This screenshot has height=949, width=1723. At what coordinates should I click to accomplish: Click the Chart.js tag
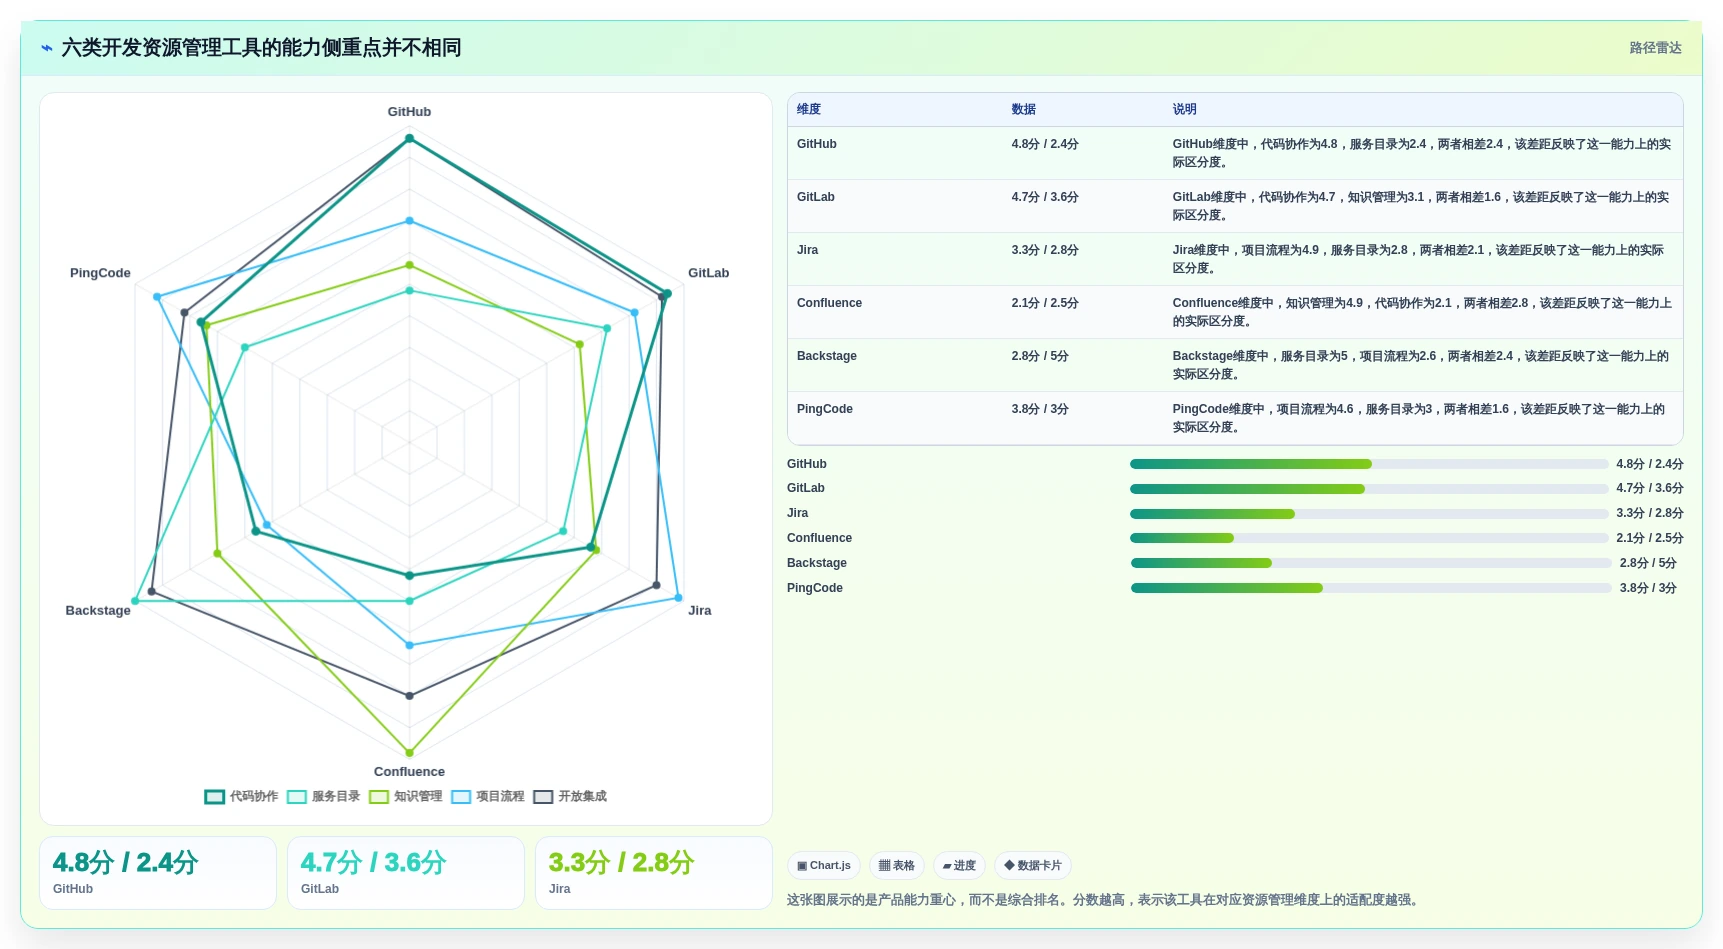[824, 866]
